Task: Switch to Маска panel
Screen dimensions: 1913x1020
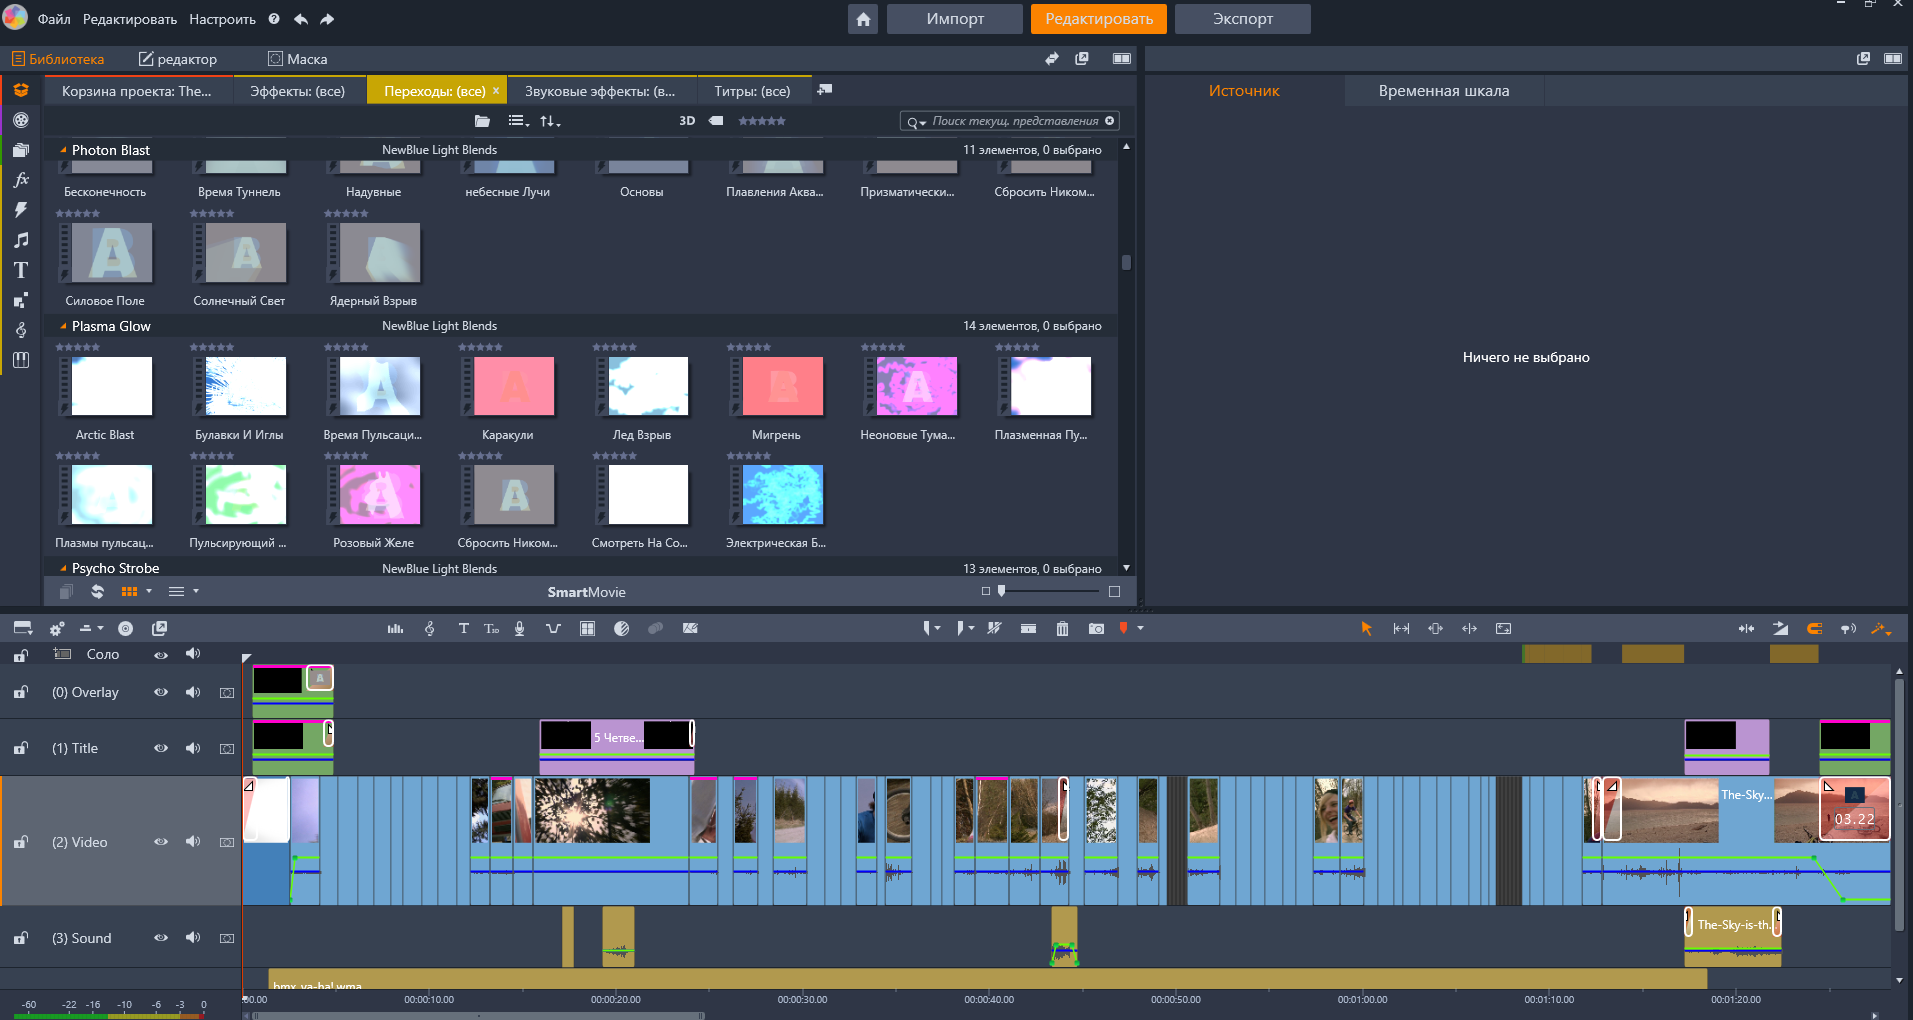Action: coord(298,59)
